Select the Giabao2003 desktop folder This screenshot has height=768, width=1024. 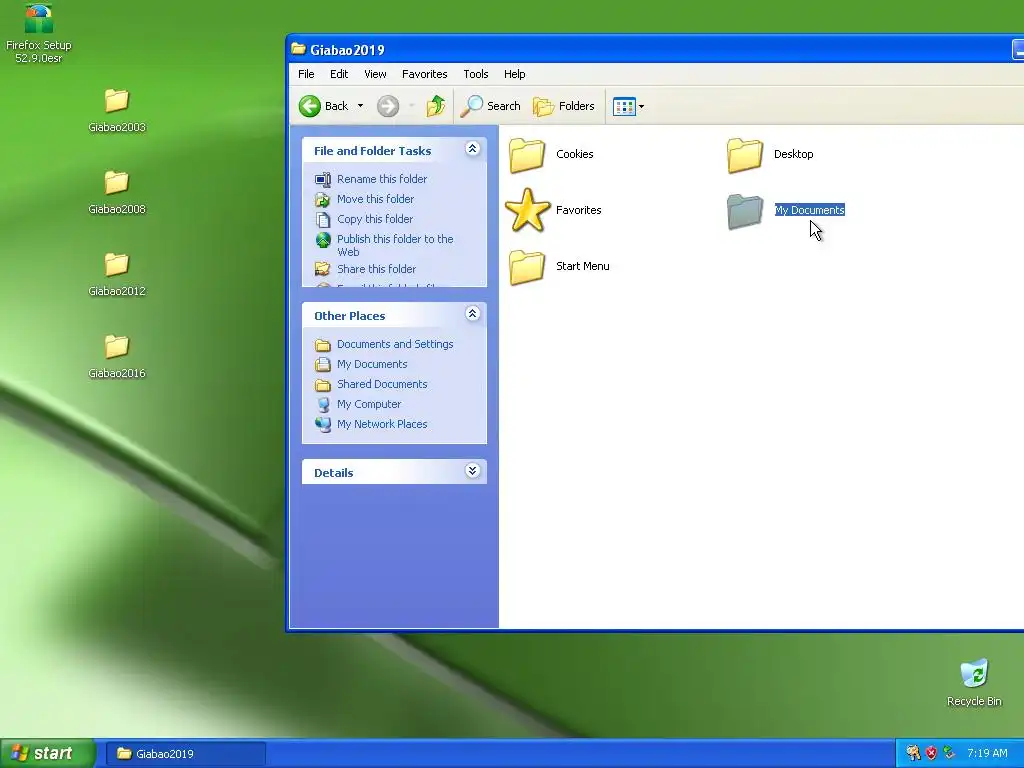click(x=117, y=110)
